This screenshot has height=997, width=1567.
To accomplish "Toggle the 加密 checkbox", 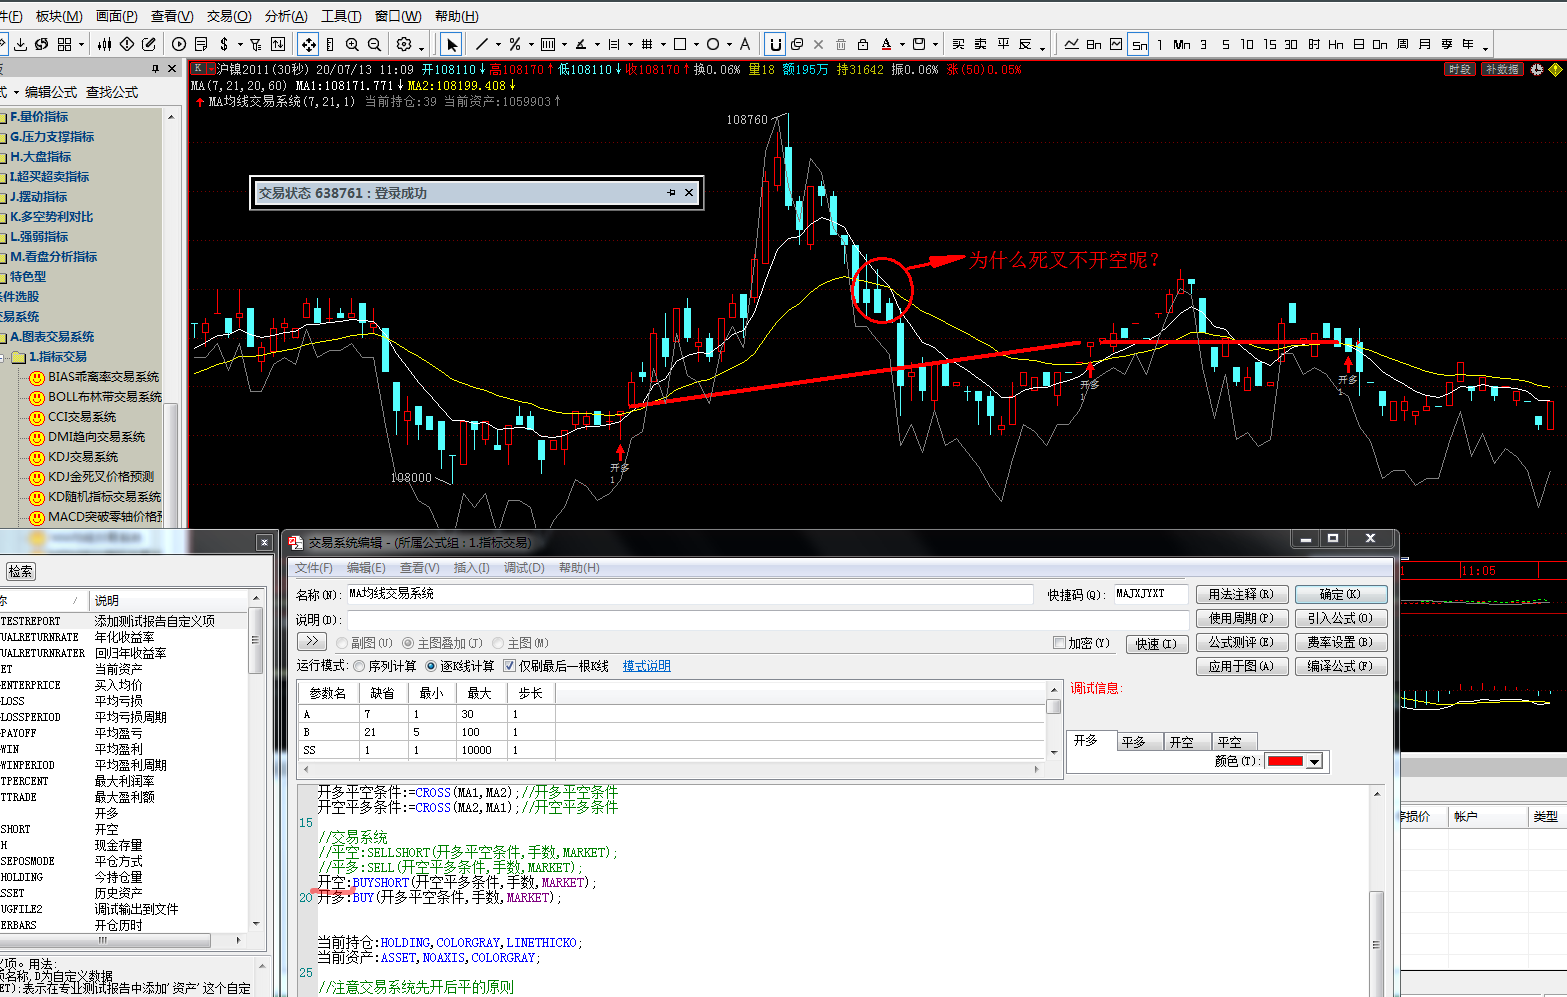I will (x=1059, y=643).
